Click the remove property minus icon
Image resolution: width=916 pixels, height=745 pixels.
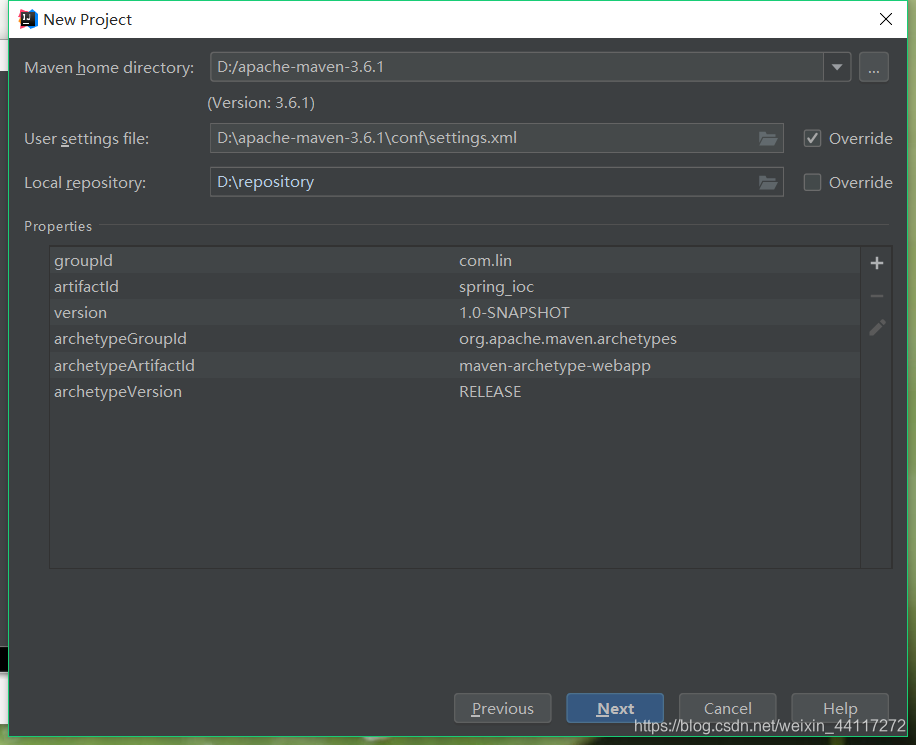[876, 296]
